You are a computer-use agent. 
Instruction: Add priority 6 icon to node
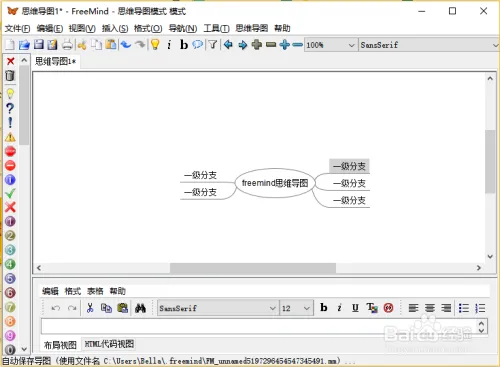pyautogui.click(x=10, y=293)
